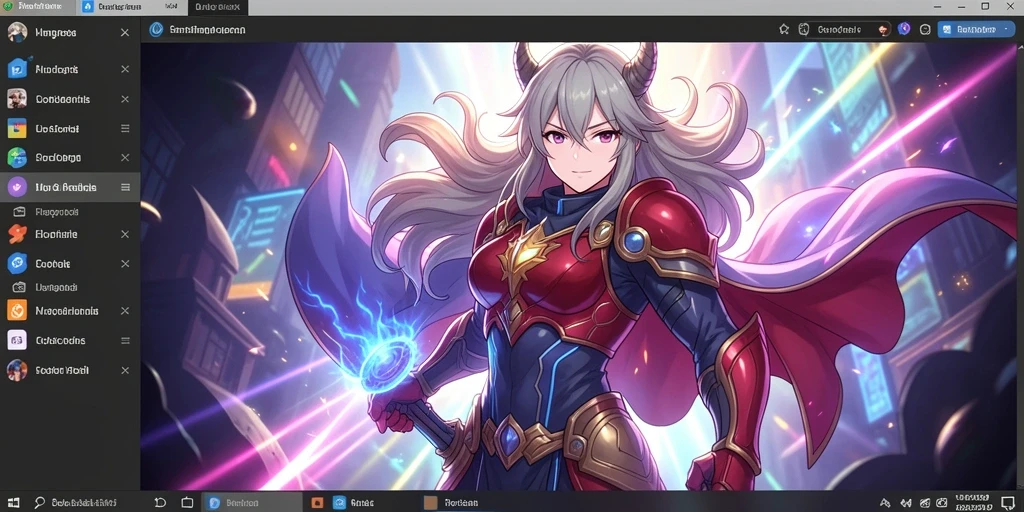Click the blue button in the top-right toolbar
Viewport: 1024px width, 512px height.
pos(976,29)
